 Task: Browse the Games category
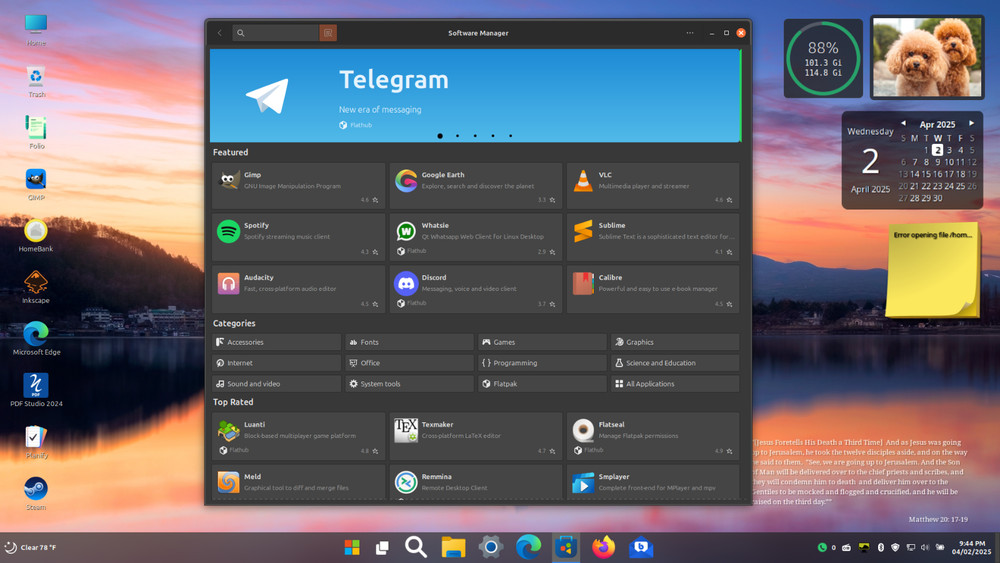coord(542,342)
